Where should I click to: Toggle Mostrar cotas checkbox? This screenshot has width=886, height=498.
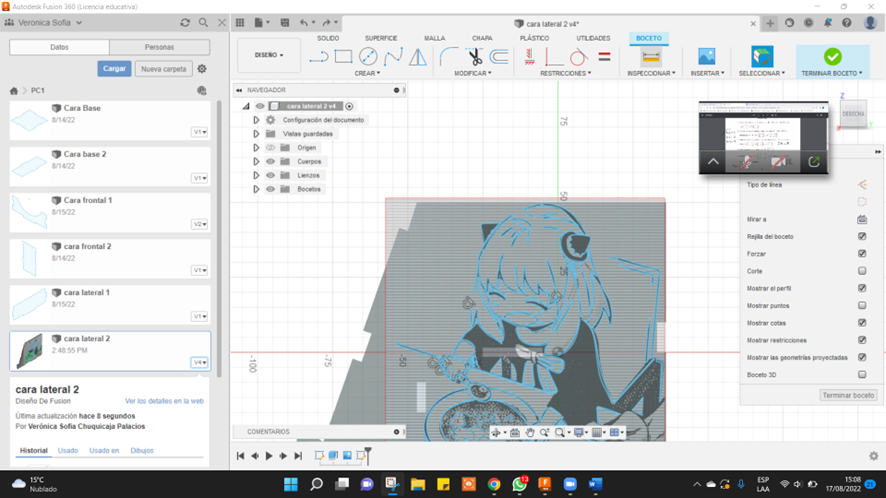click(862, 323)
